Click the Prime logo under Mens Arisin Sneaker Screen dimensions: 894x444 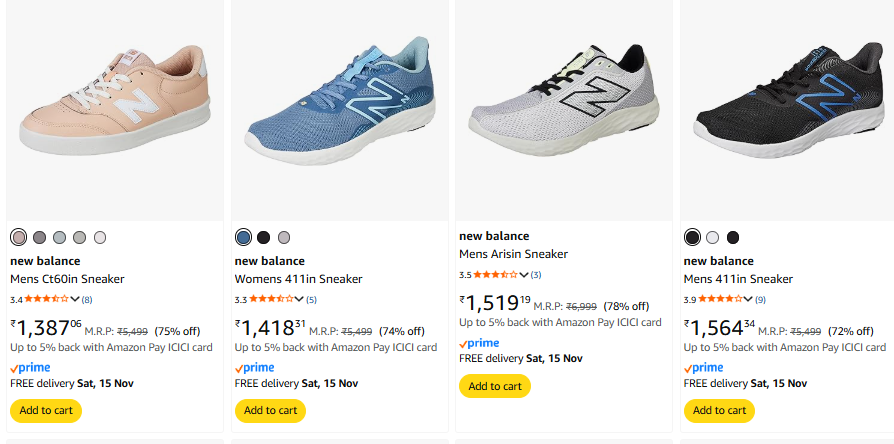[x=478, y=343]
